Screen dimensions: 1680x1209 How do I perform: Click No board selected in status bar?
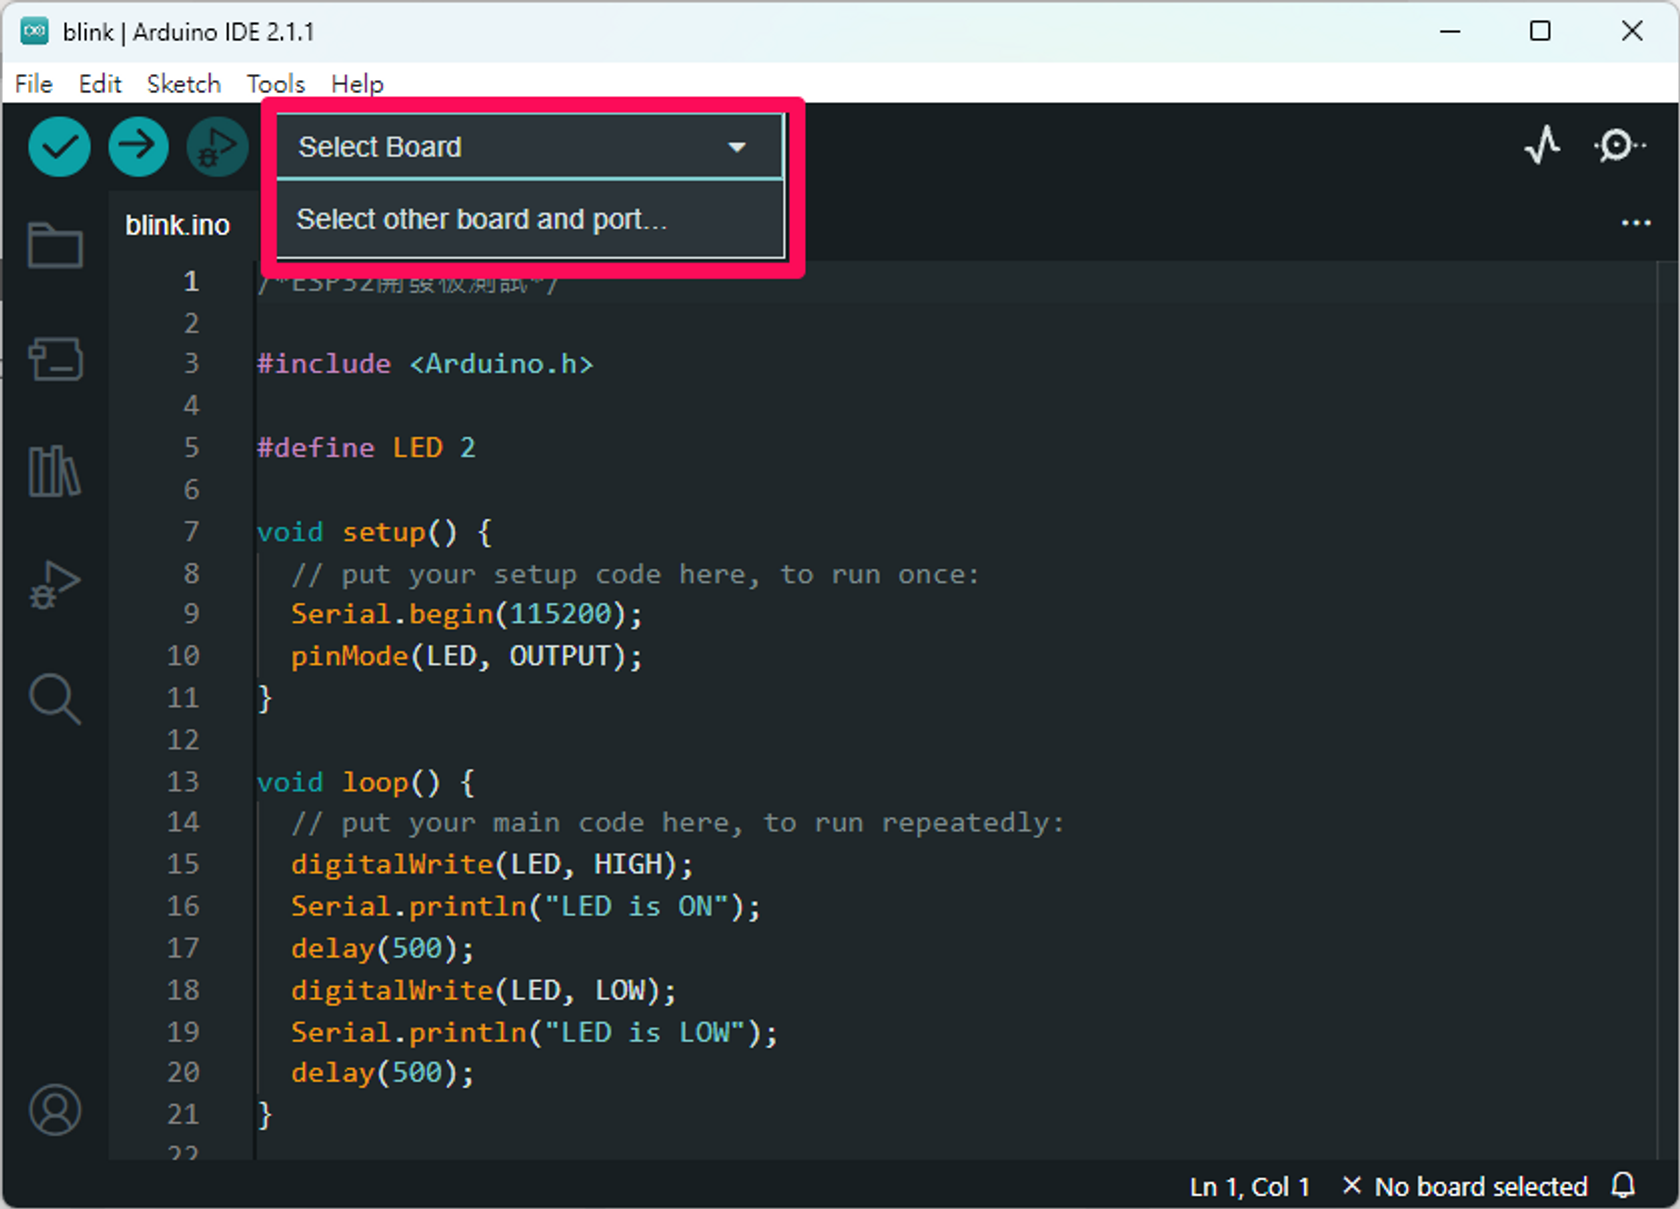click(1466, 1186)
